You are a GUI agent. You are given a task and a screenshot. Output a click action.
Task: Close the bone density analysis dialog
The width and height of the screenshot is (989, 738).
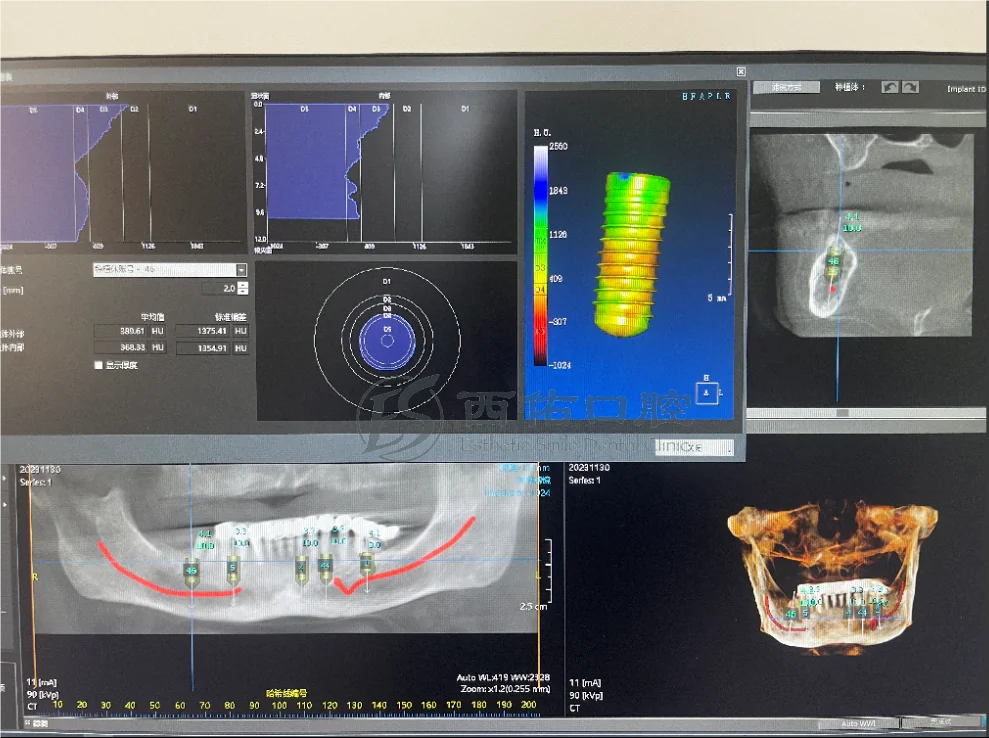coord(740,72)
